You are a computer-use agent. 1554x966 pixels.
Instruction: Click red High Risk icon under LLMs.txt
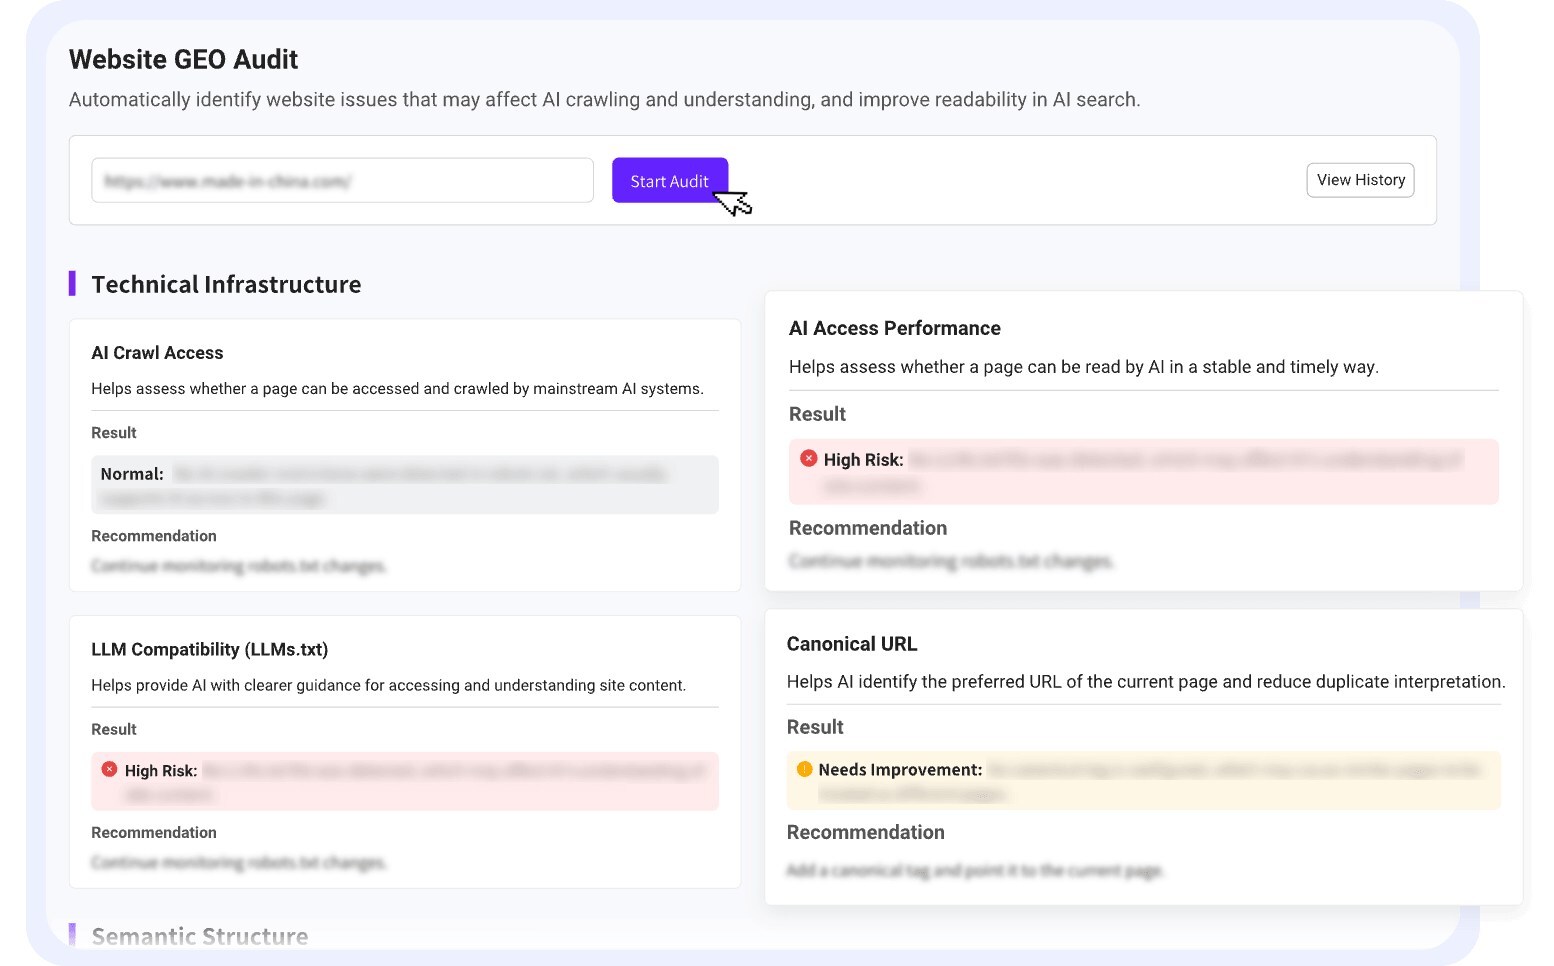110,770
